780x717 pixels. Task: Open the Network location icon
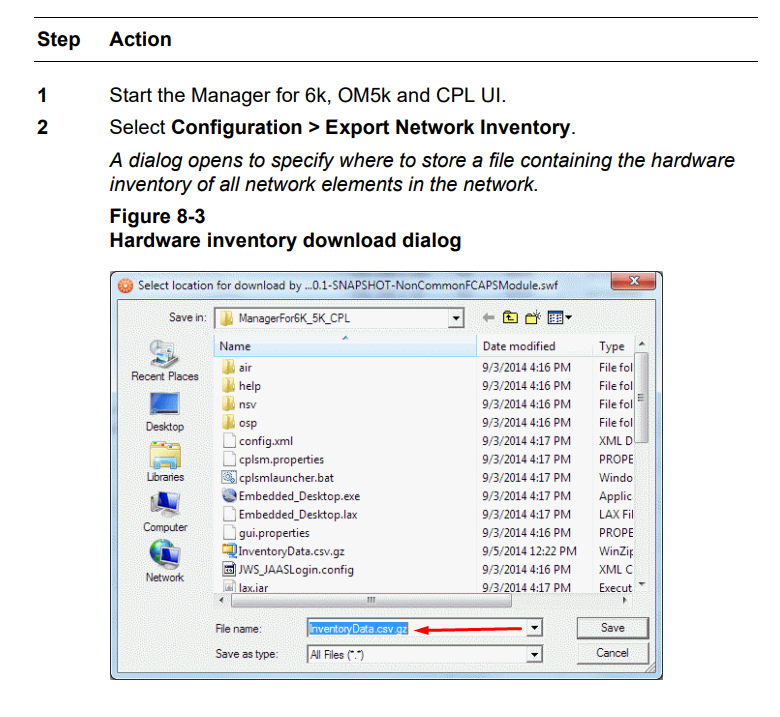[x=164, y=556]
